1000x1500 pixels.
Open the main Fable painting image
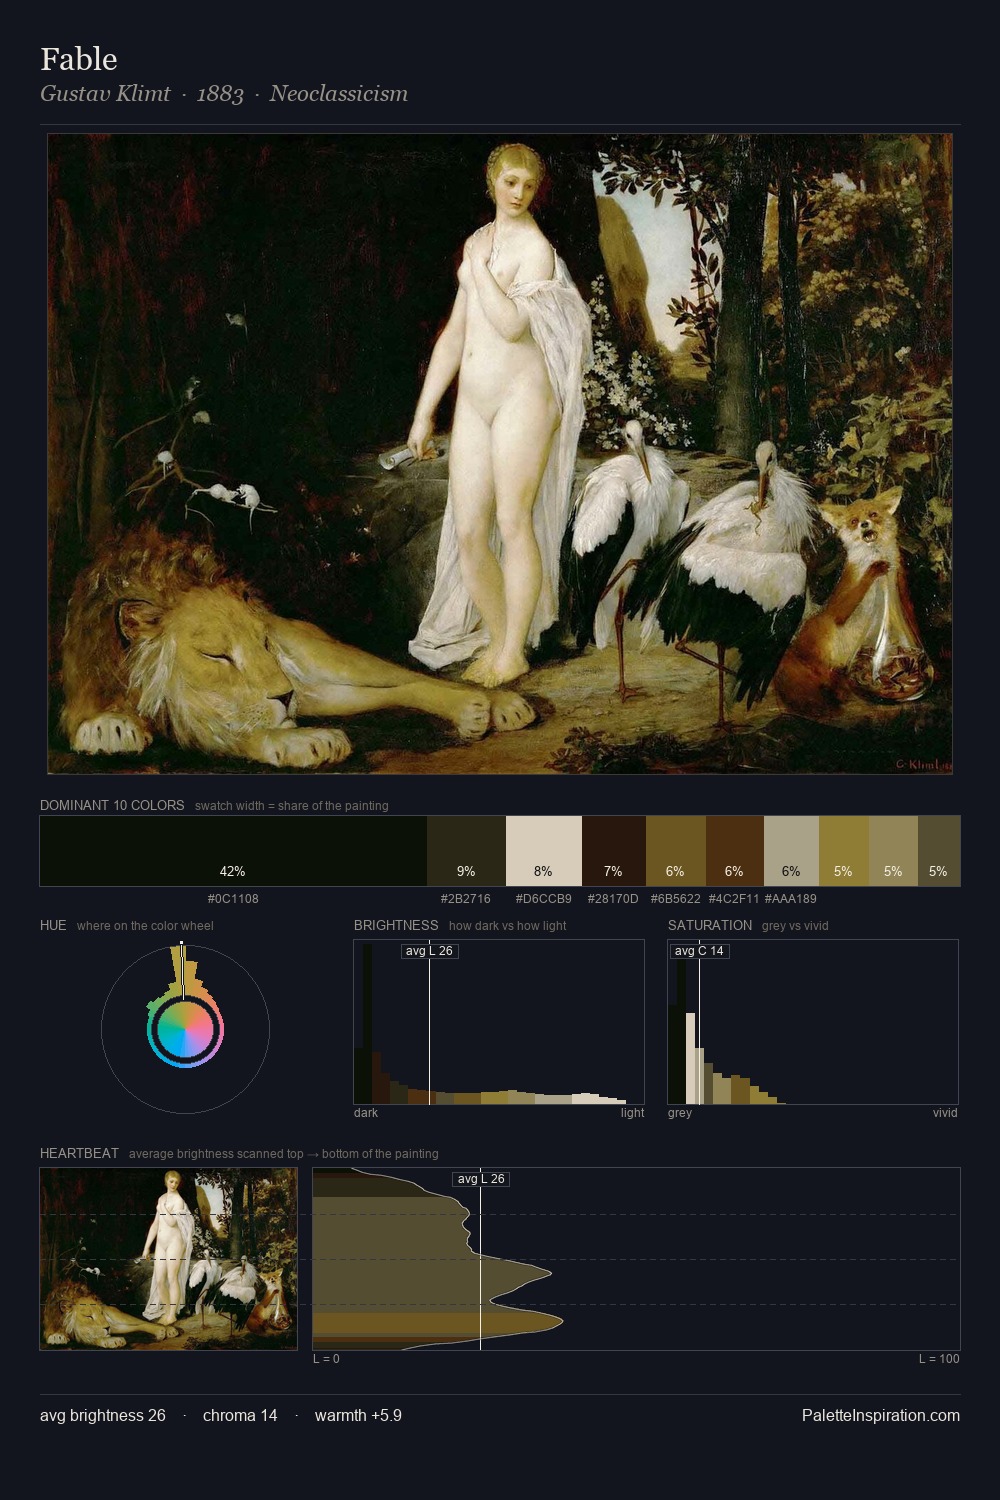500,454
